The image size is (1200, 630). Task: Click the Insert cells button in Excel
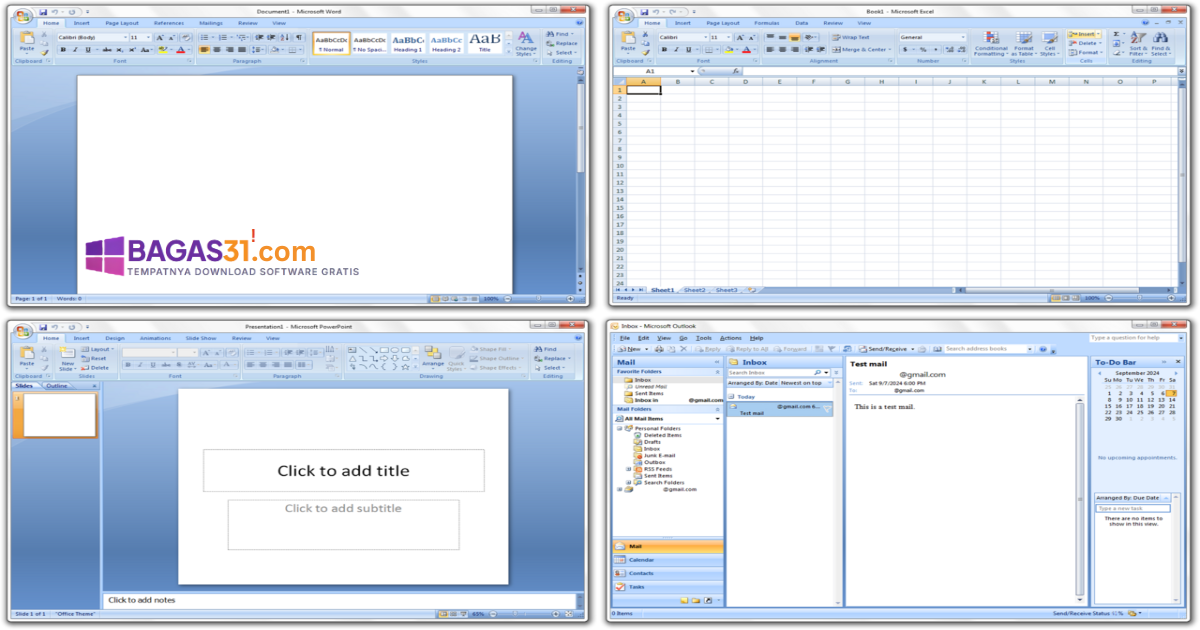(1084, 34)
